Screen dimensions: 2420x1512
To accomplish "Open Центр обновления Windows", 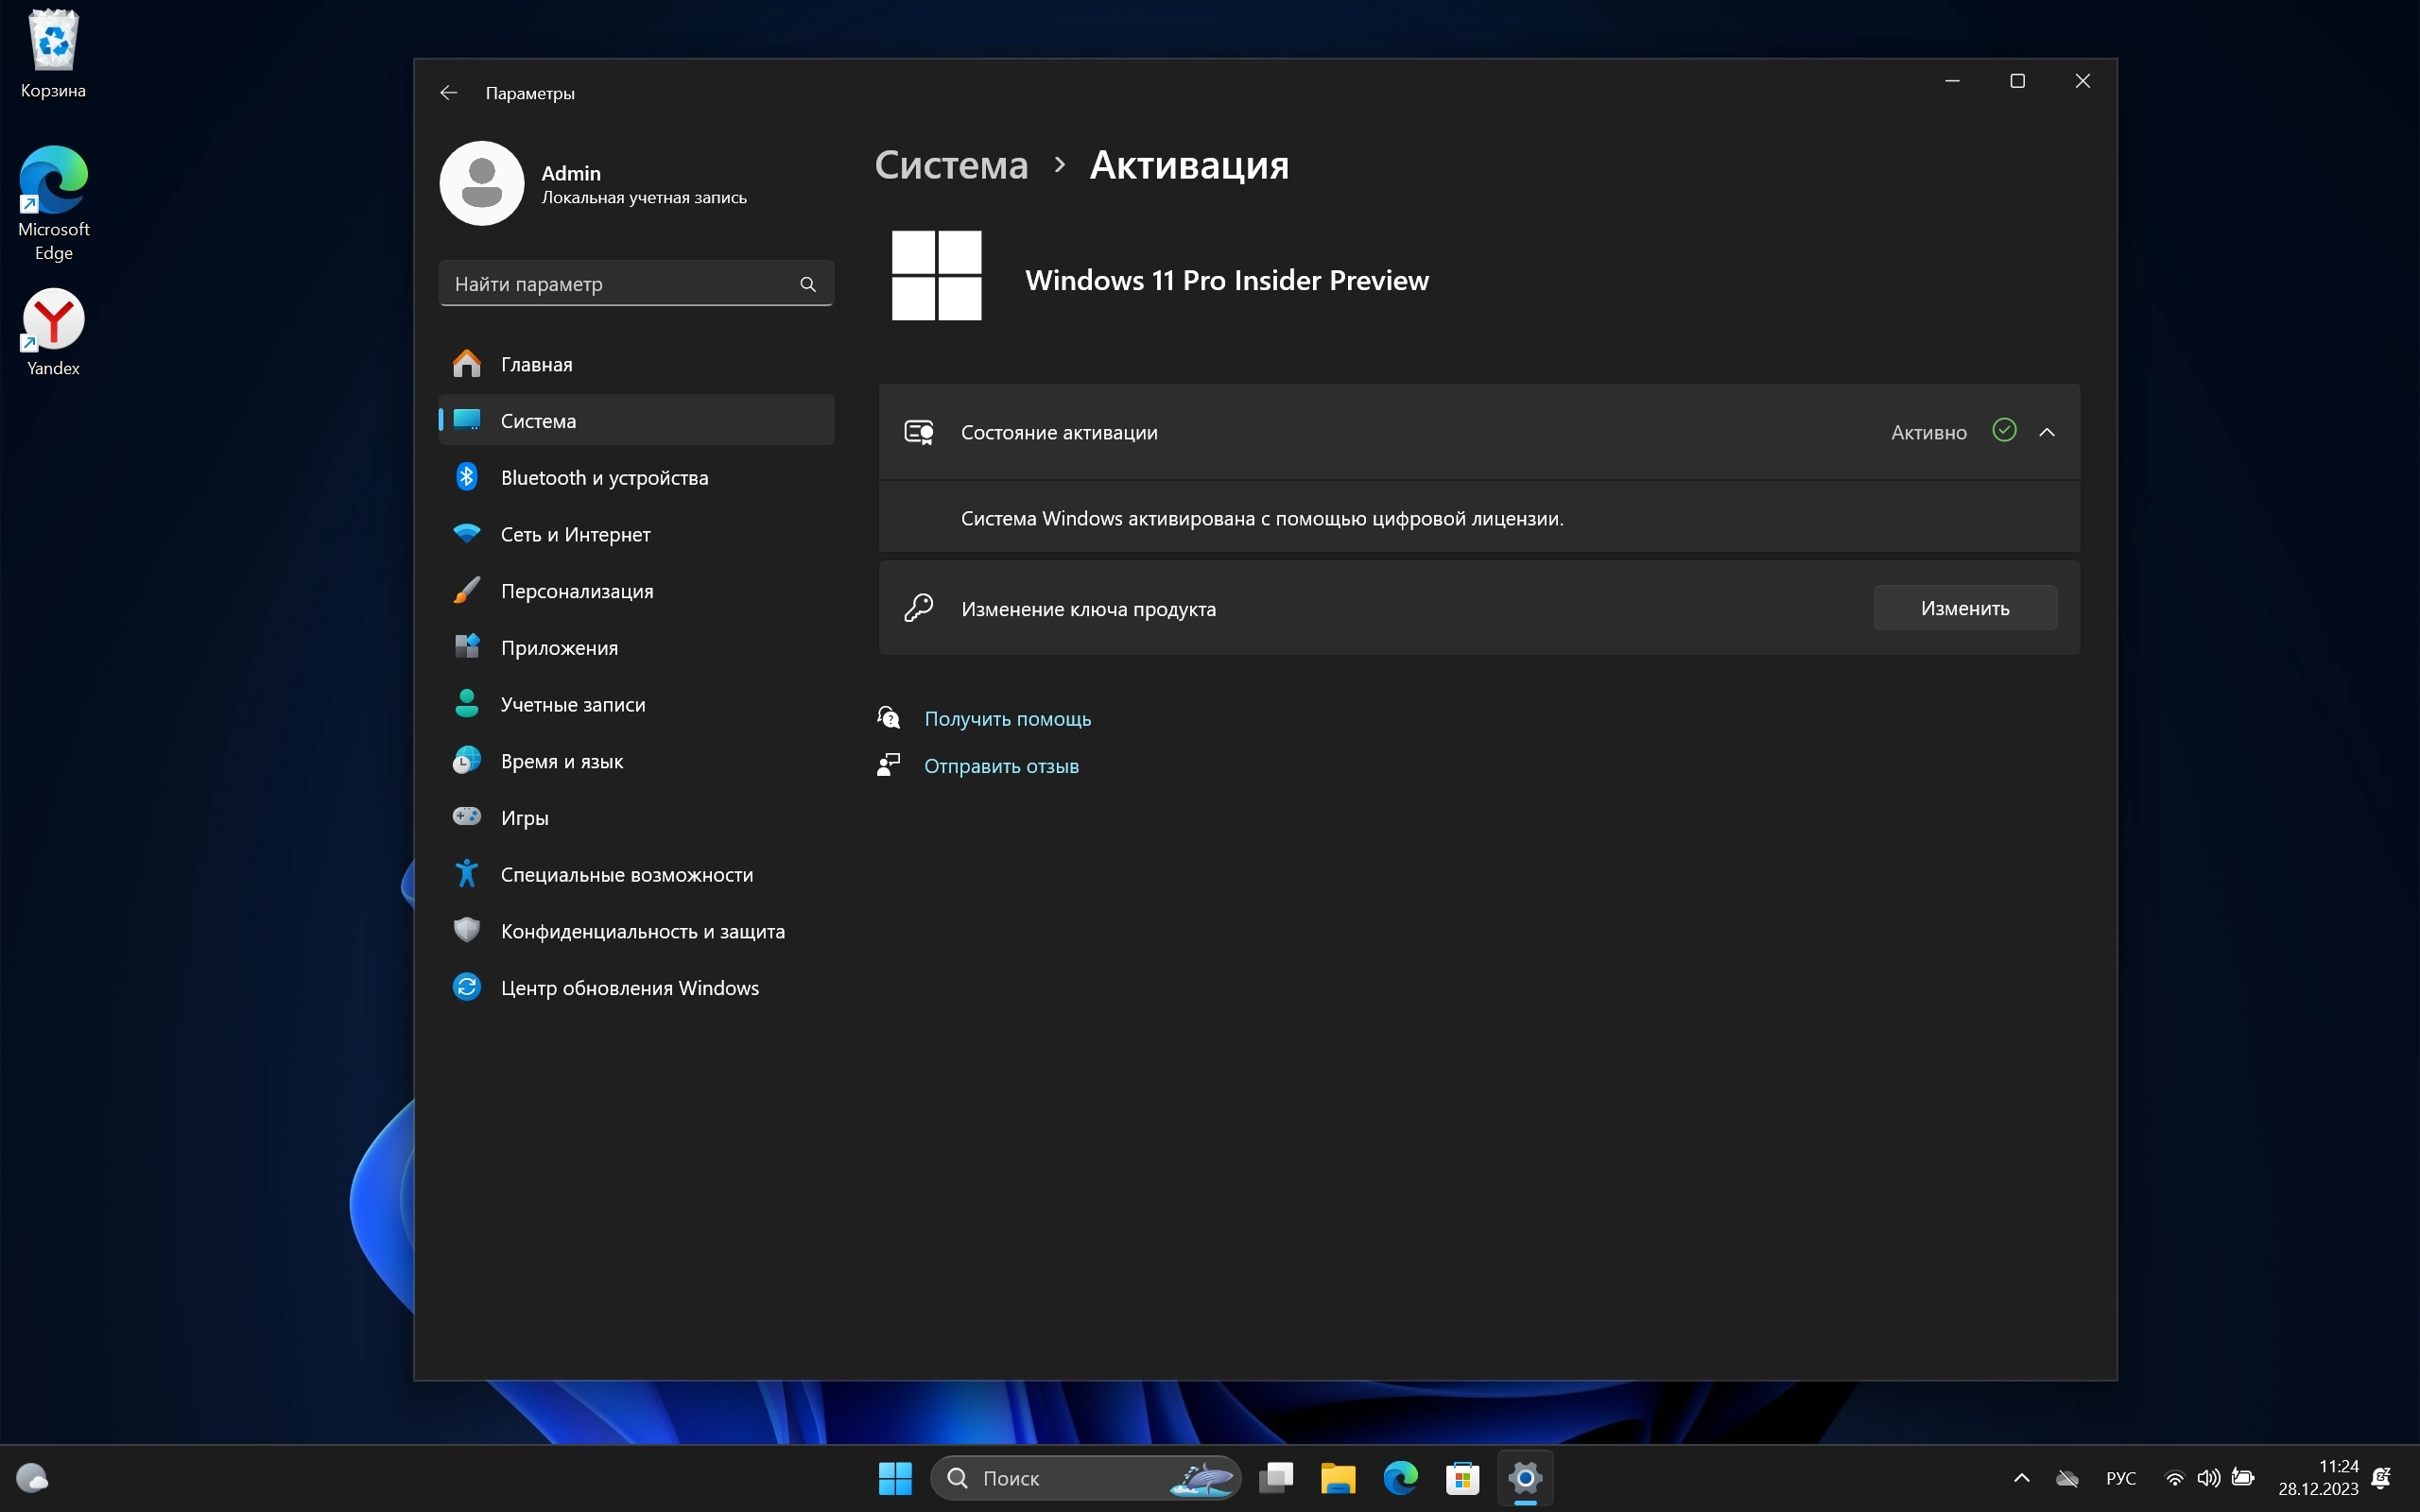I will coord(629,988).
